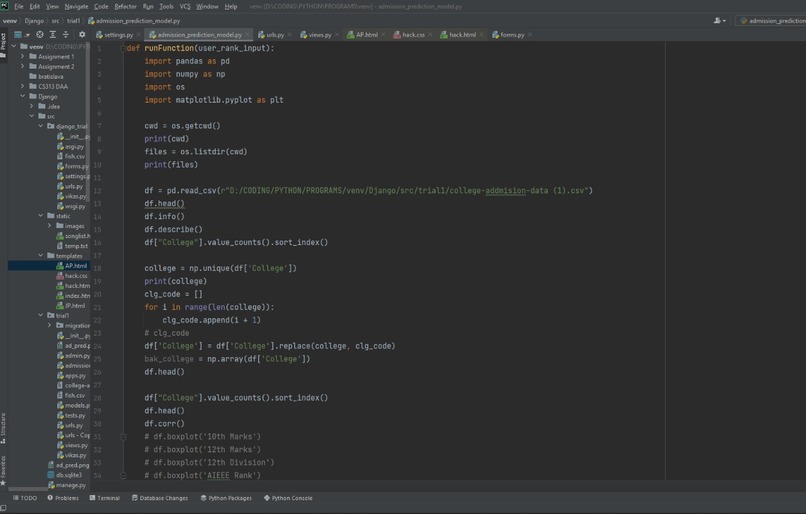
Task: Open the Python Console tool window
Action: [288, 498]
